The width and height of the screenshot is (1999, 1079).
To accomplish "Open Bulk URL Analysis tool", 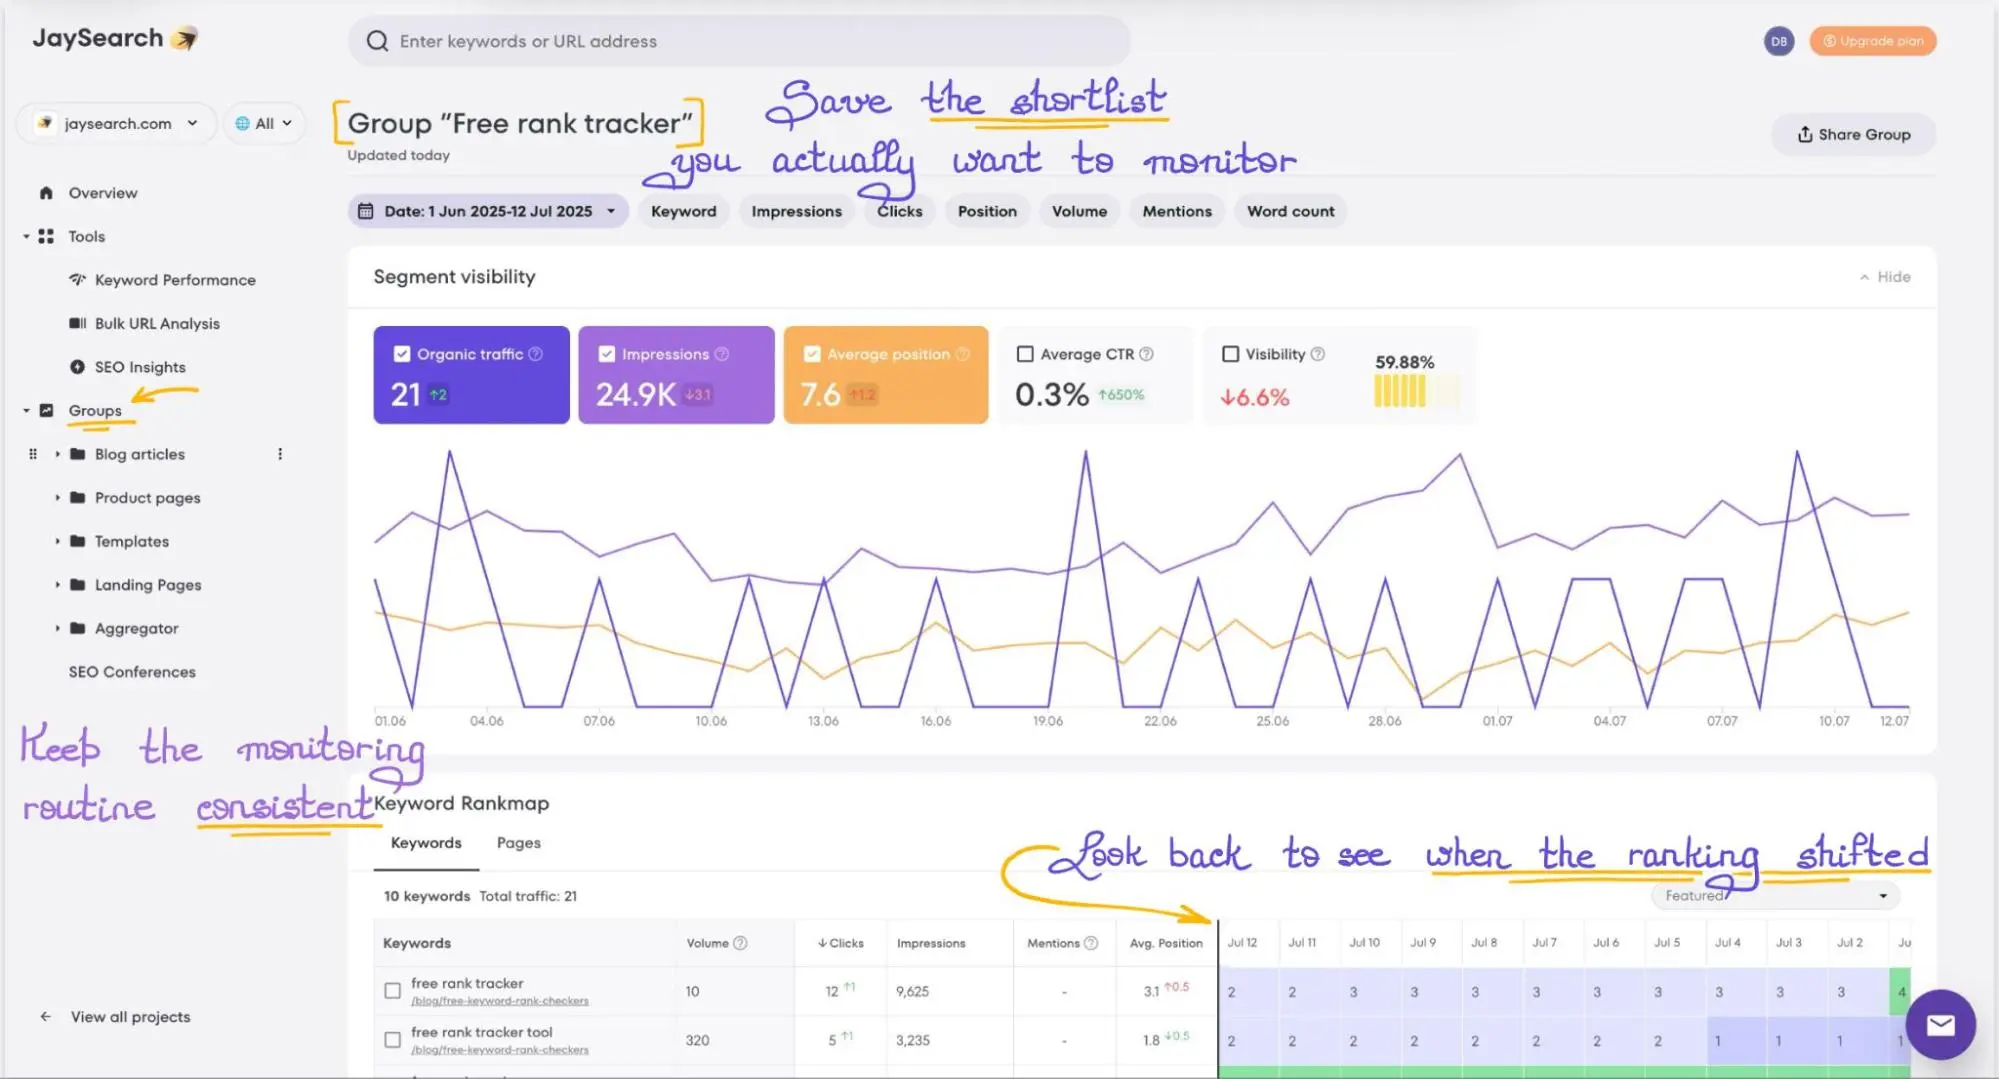I will pyautogui.click(x=144, y=323).
